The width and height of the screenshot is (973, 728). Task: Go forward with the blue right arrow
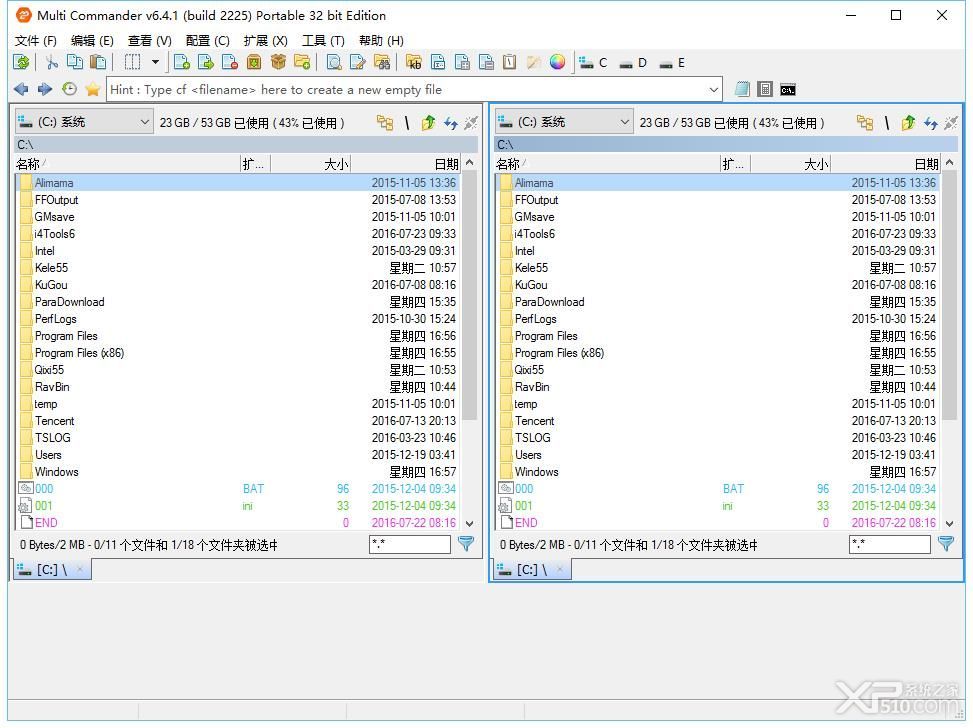(45, 89)
